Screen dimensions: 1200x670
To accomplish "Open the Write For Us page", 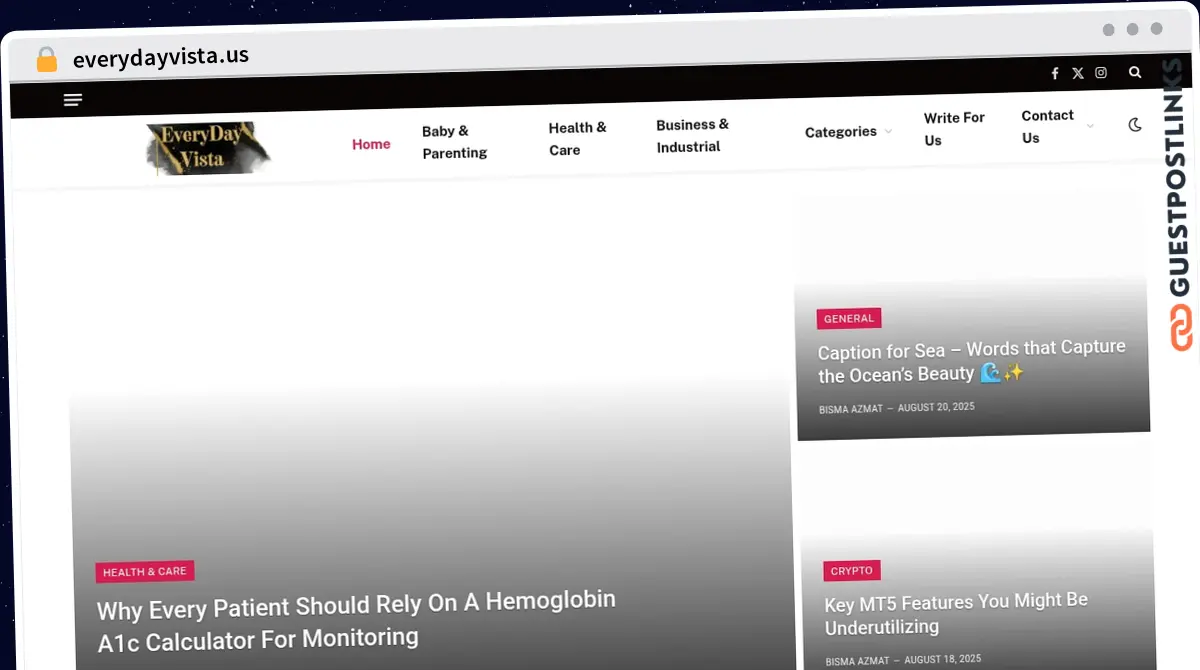I will 953,129.
